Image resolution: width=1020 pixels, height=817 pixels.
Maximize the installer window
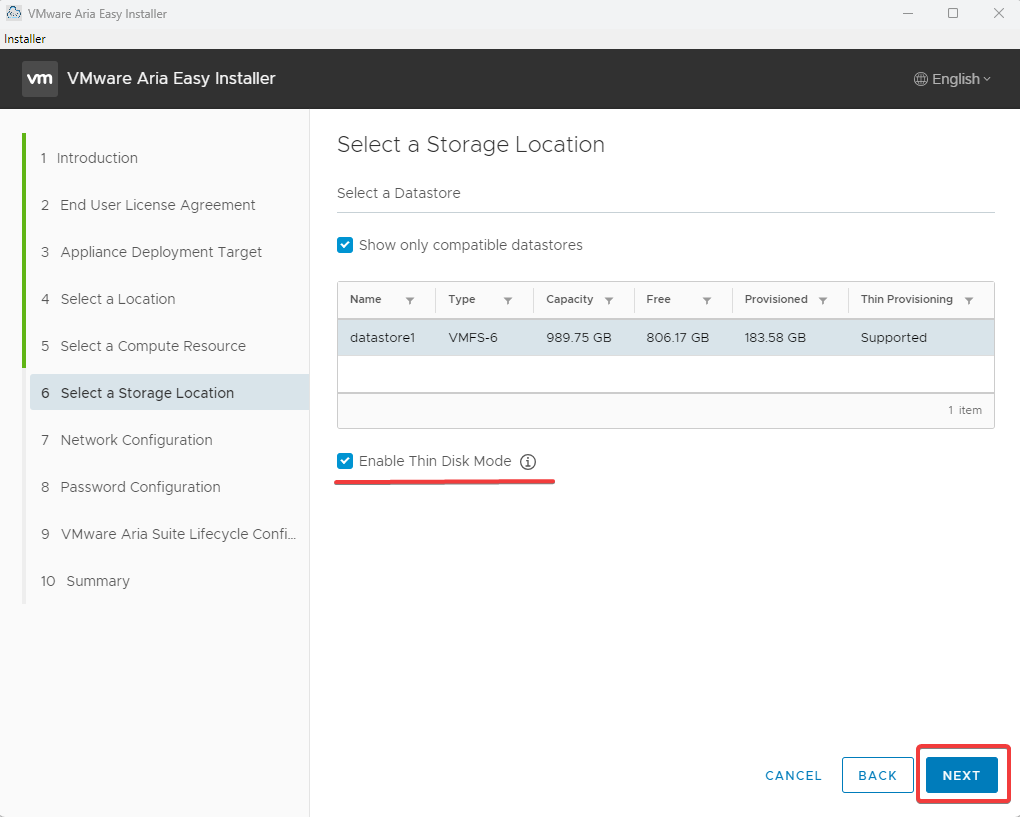pos(953,13)
